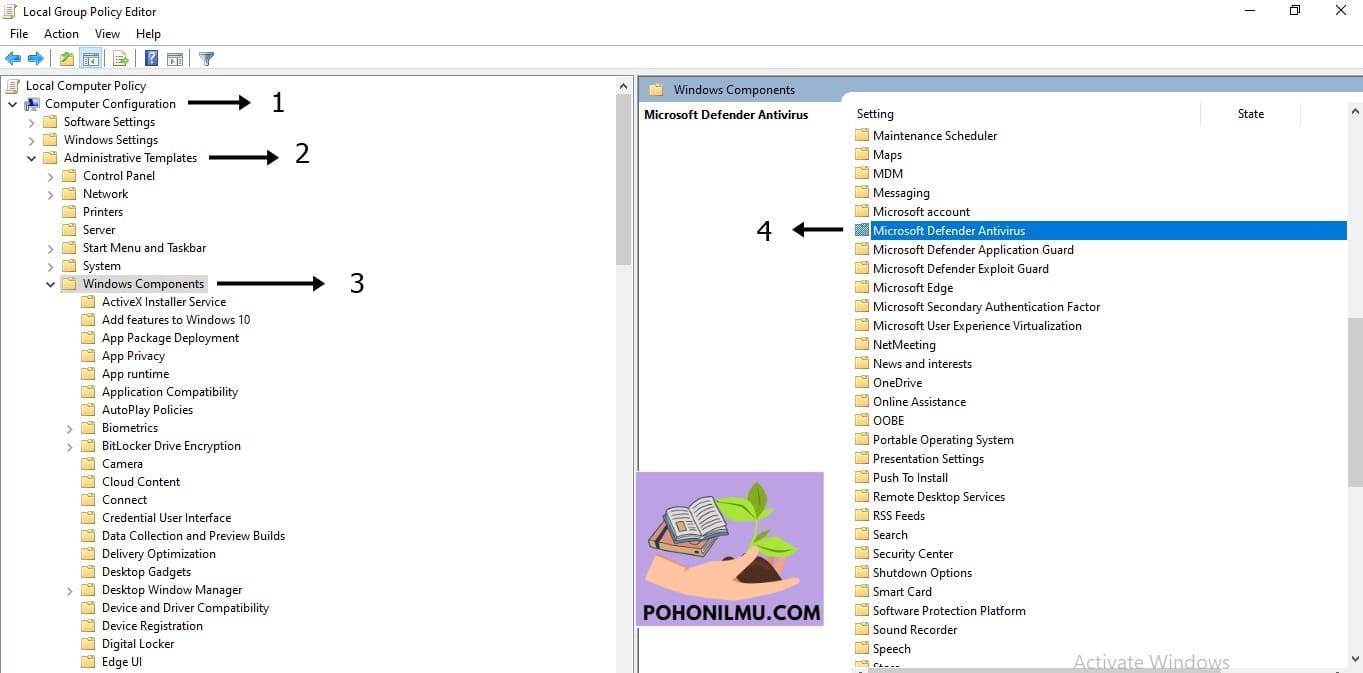Screen dimensions: 1363x673
Task: Click the State column header
Action: click(x=1250, y=114)
